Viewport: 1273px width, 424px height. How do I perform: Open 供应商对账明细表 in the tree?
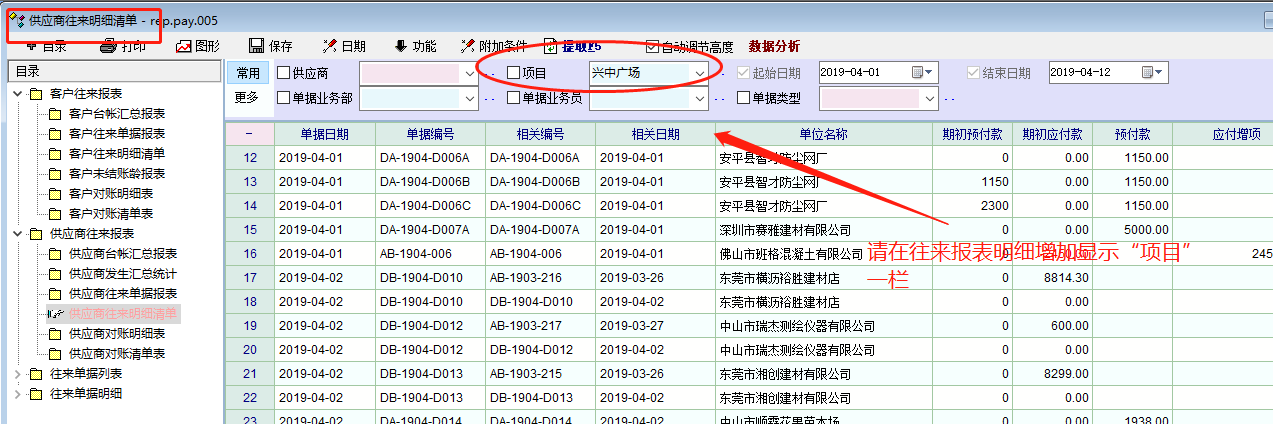pyautogui.click(x=116, y=334)
